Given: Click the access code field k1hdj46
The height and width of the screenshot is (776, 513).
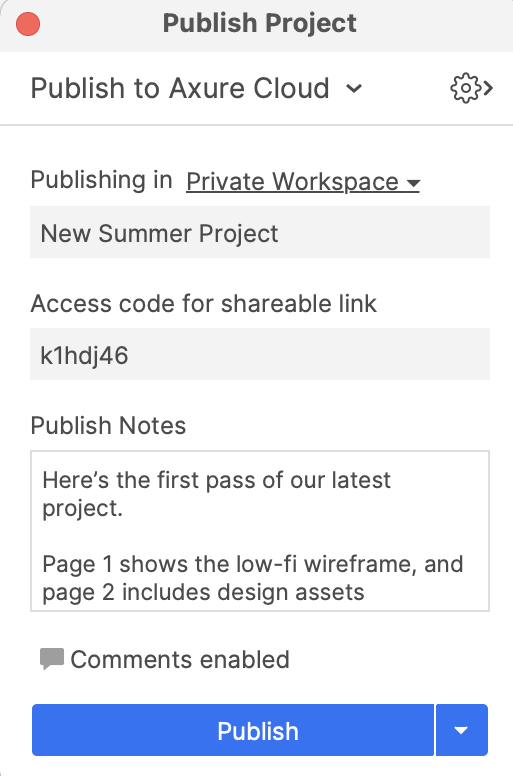Looking at the screenshot, I should [260, 354].
